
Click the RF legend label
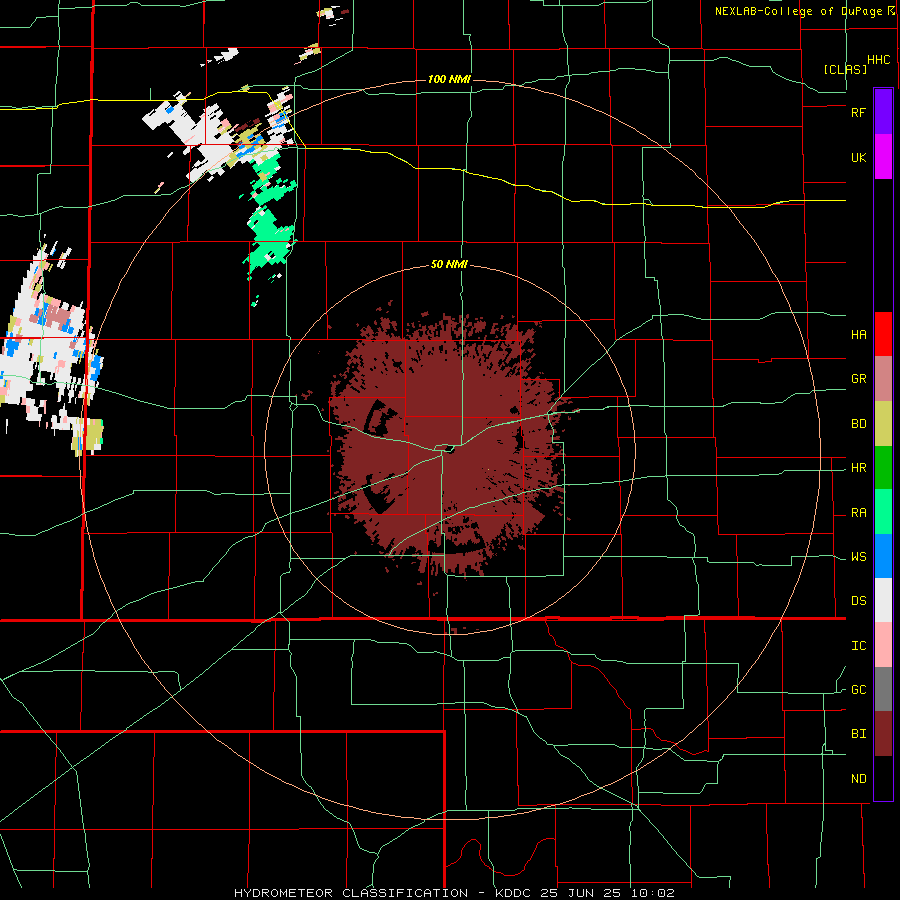858,112
